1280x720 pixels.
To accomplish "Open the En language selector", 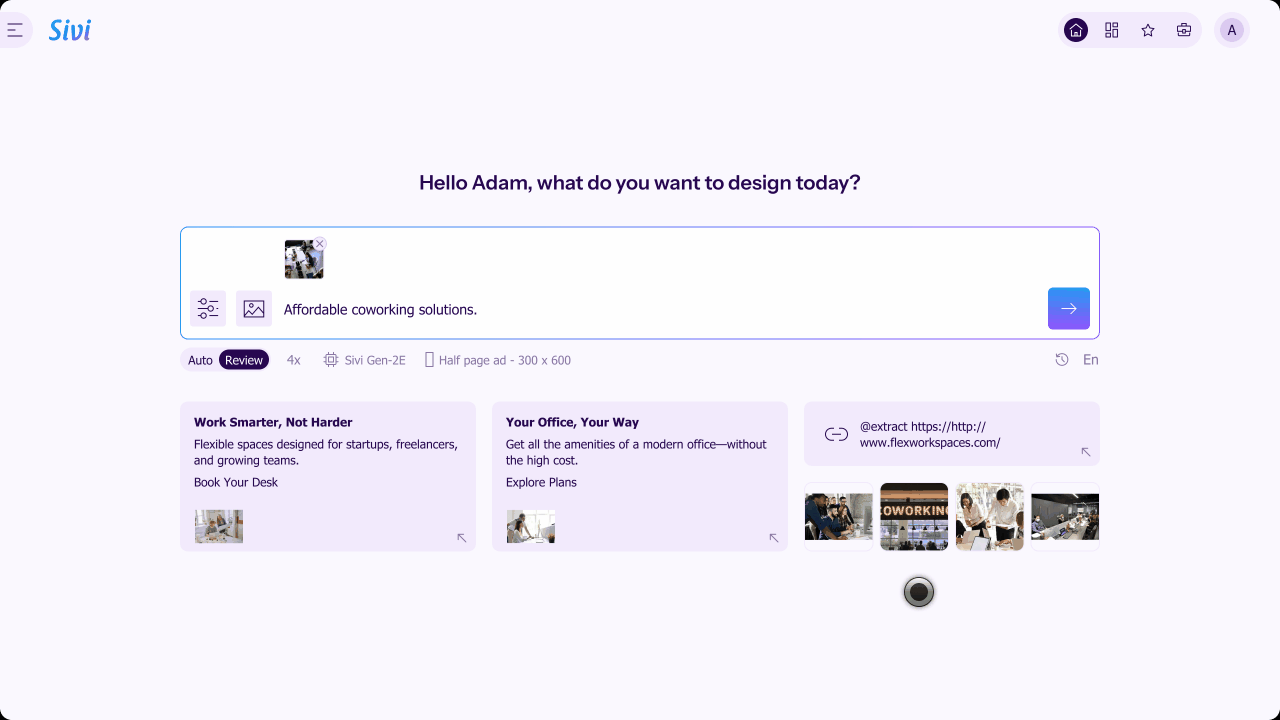I will [x=1091, y=360].
